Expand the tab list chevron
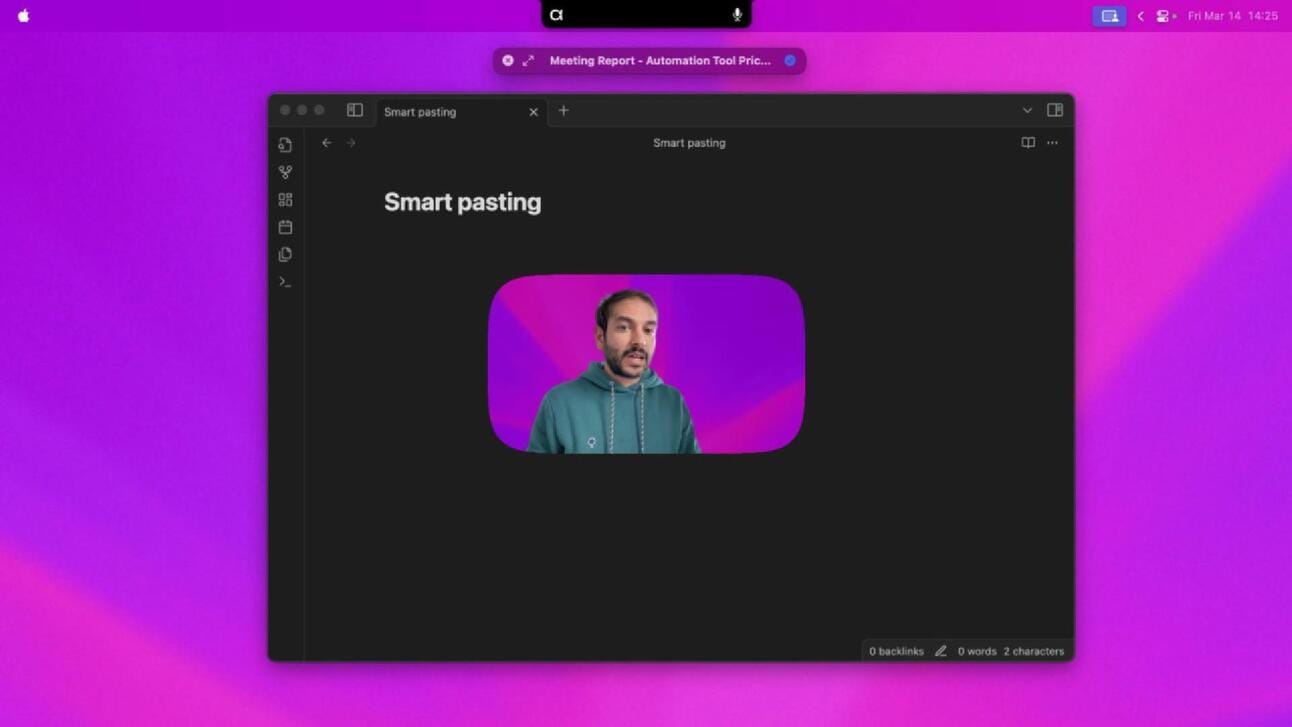Viewport: 1292px width, 727px height. pyautogui.click(x=1027, y=110)
